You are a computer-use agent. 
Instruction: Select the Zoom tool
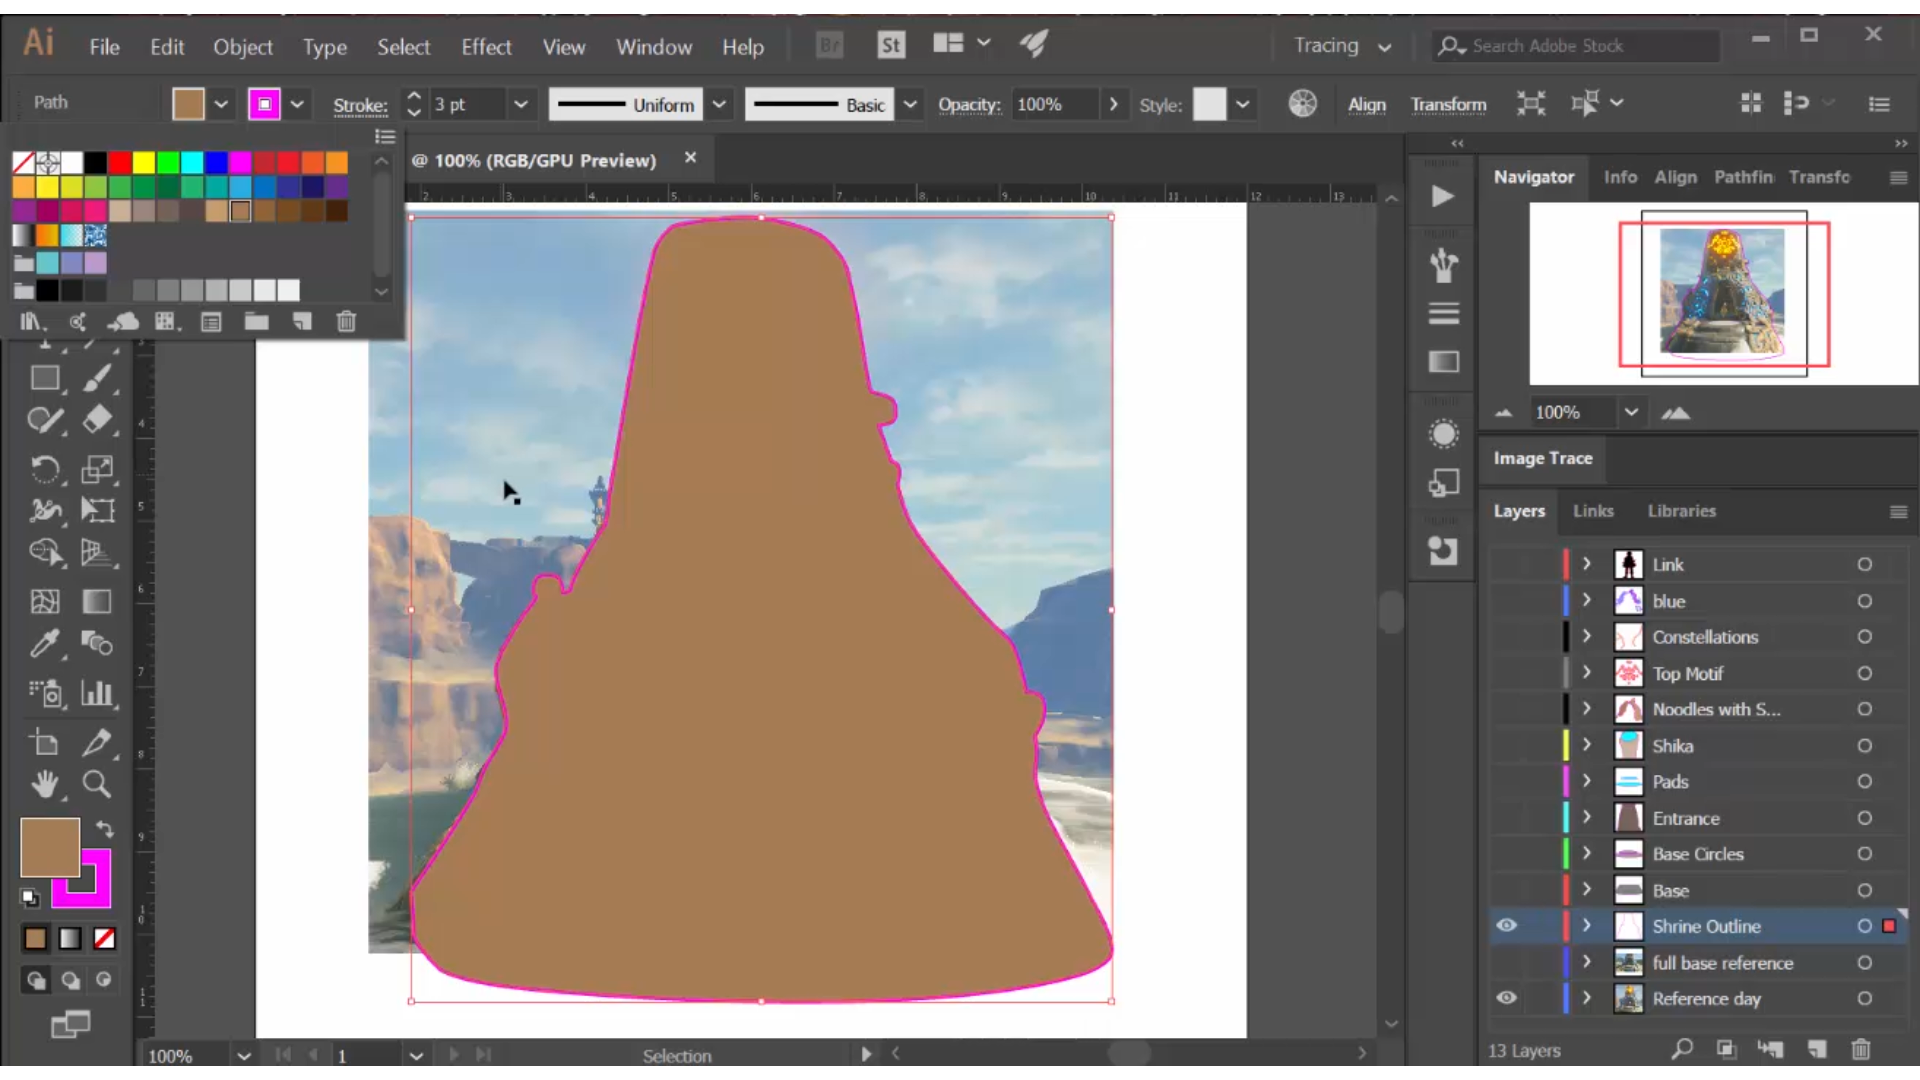tap(97, 784)
